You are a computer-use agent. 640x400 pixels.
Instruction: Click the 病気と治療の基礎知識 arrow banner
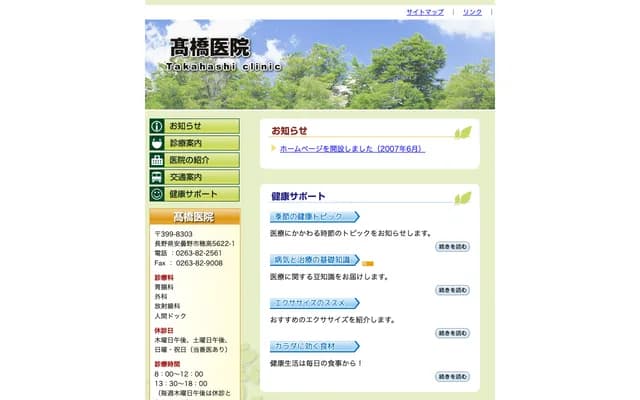tap(315, 260)
